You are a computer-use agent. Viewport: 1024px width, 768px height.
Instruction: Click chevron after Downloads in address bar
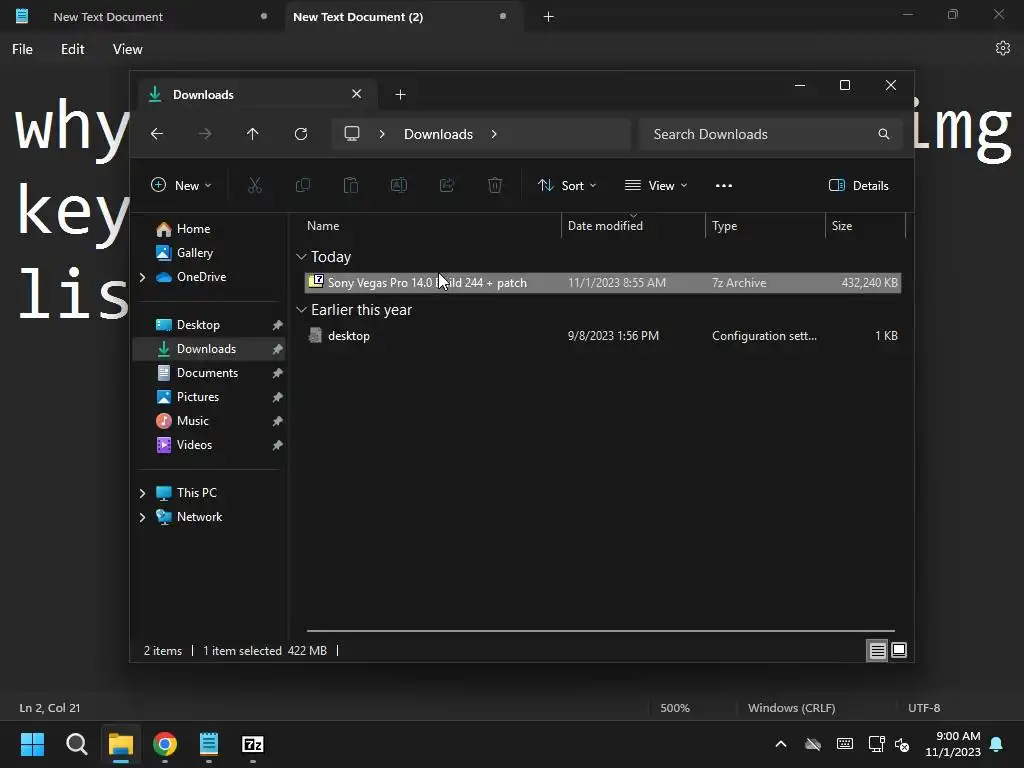[494, 134]
